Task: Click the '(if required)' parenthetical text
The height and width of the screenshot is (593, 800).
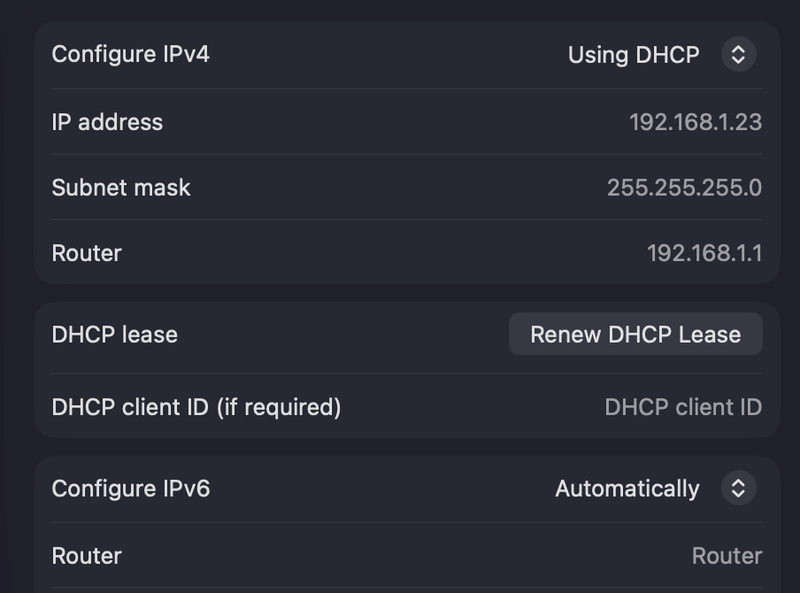Action: tap(279, 407)
